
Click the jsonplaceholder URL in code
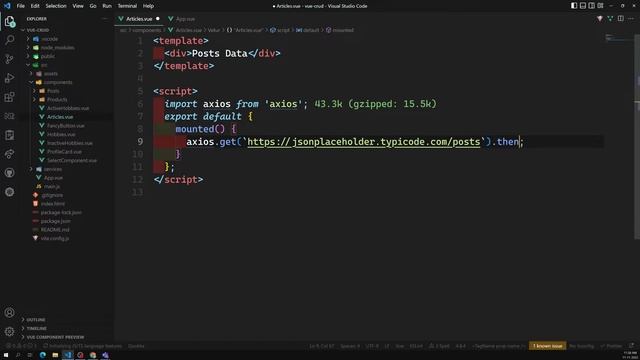pyautogui.click(x=364, y=142)
